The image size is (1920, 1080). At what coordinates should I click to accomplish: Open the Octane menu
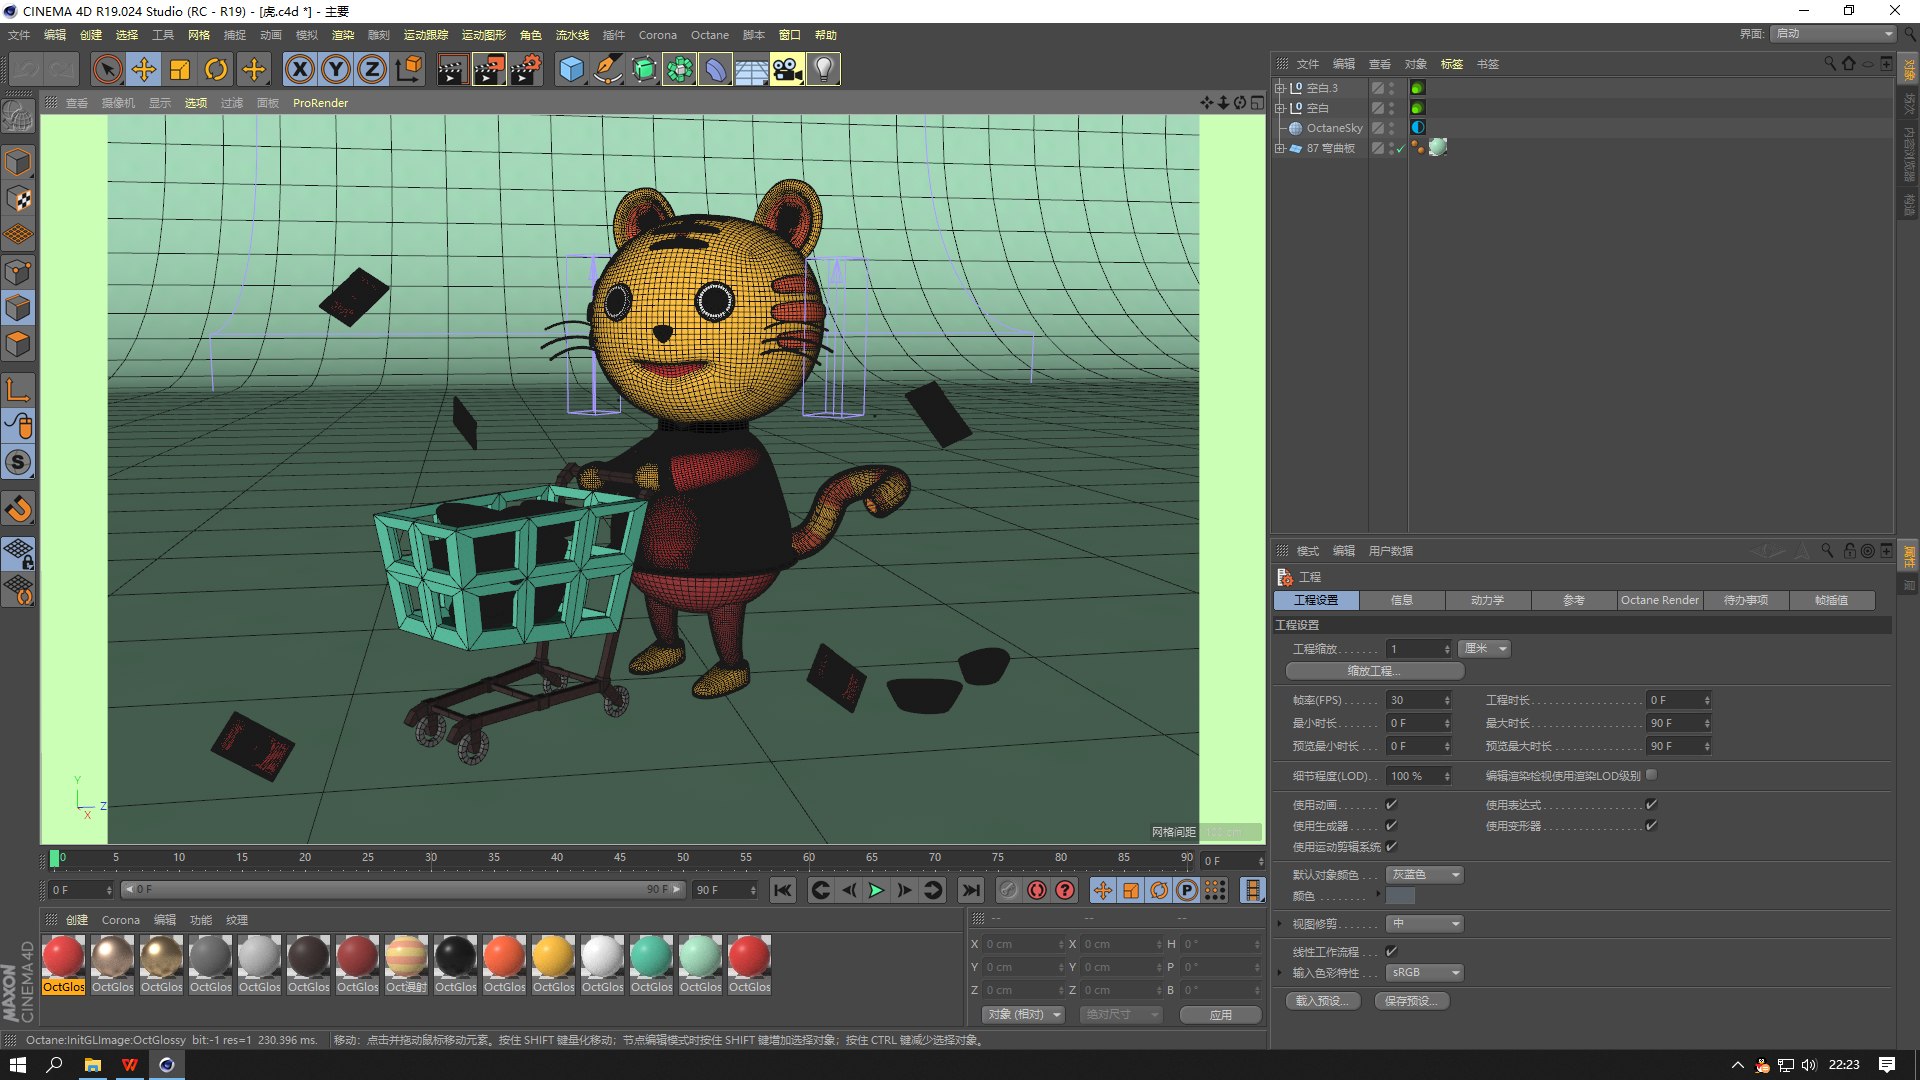tap(709, 35)
